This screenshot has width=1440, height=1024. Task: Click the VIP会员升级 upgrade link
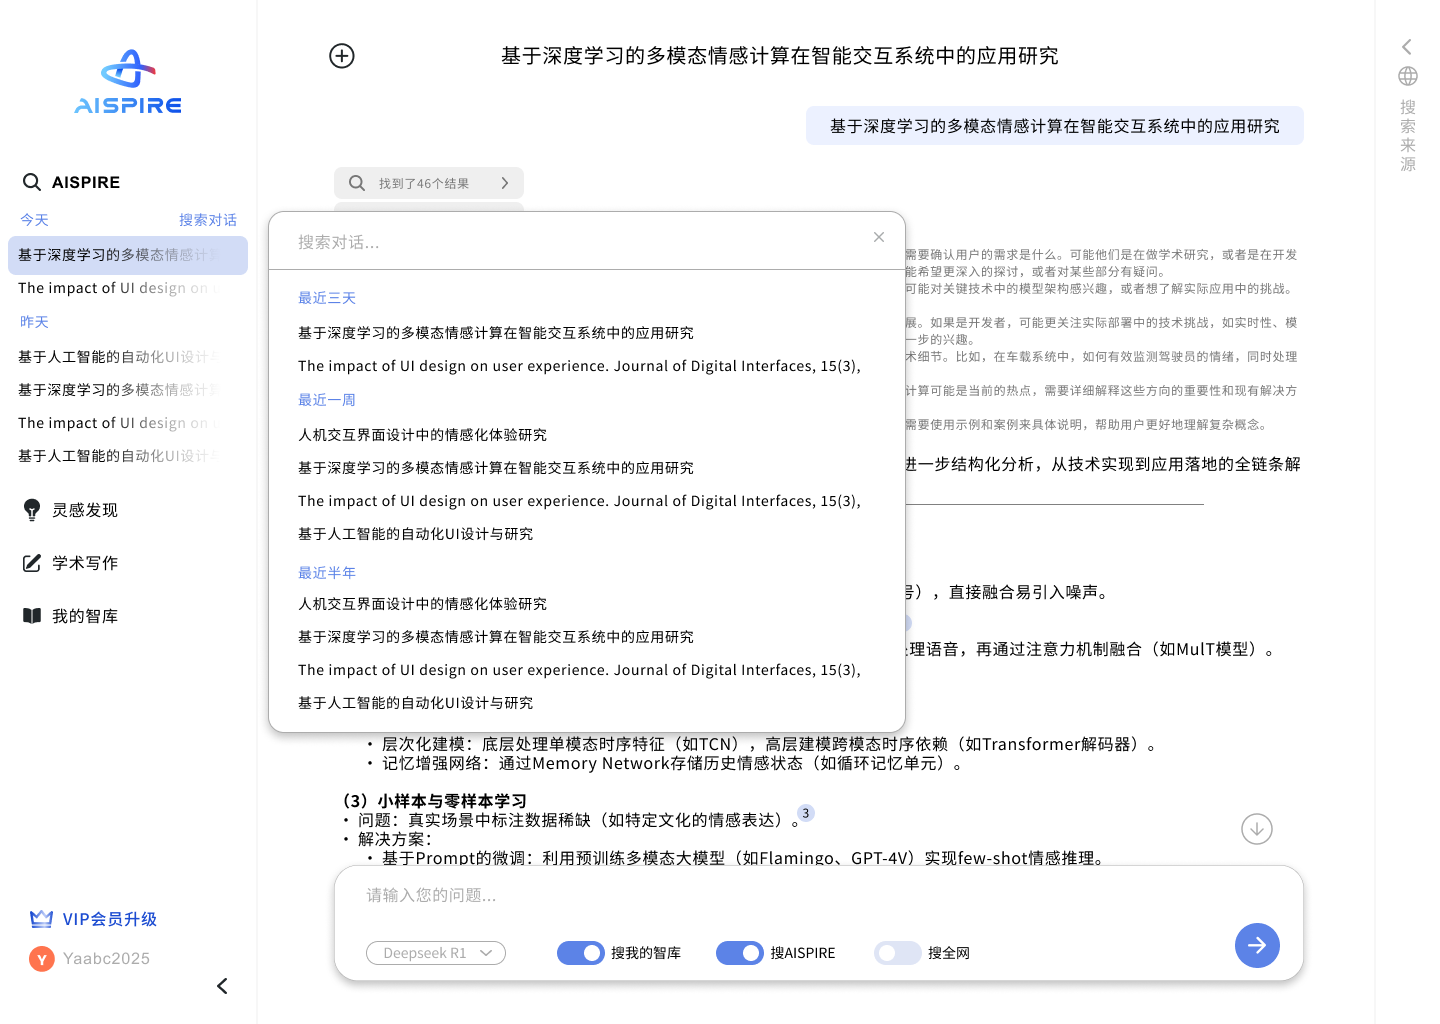pyautogui.click(x=94, y=919)
